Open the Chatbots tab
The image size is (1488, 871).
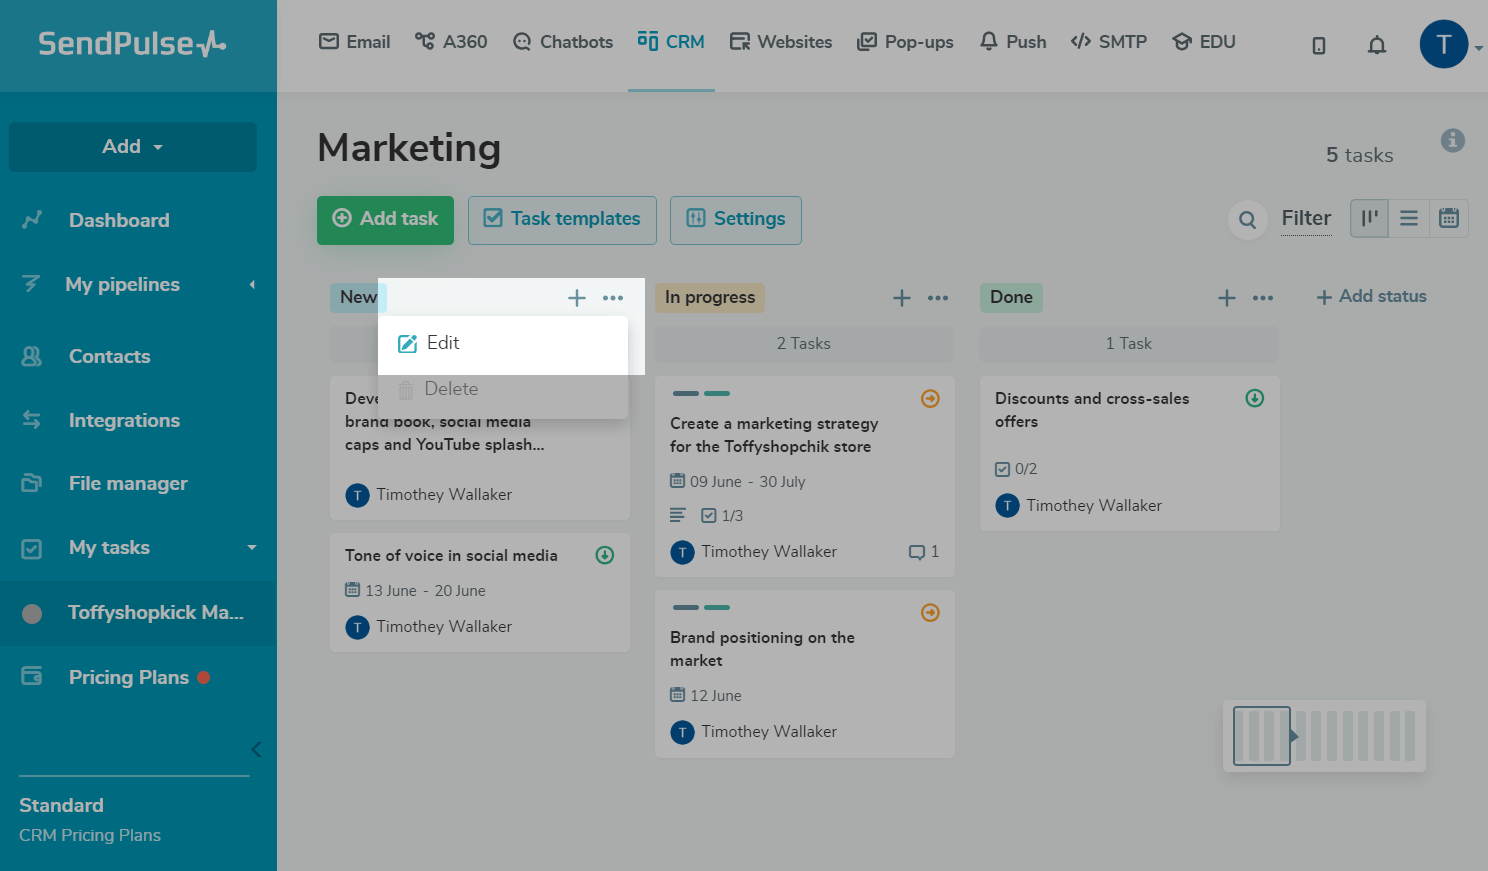pyautogui.click(x=563, y=42)
